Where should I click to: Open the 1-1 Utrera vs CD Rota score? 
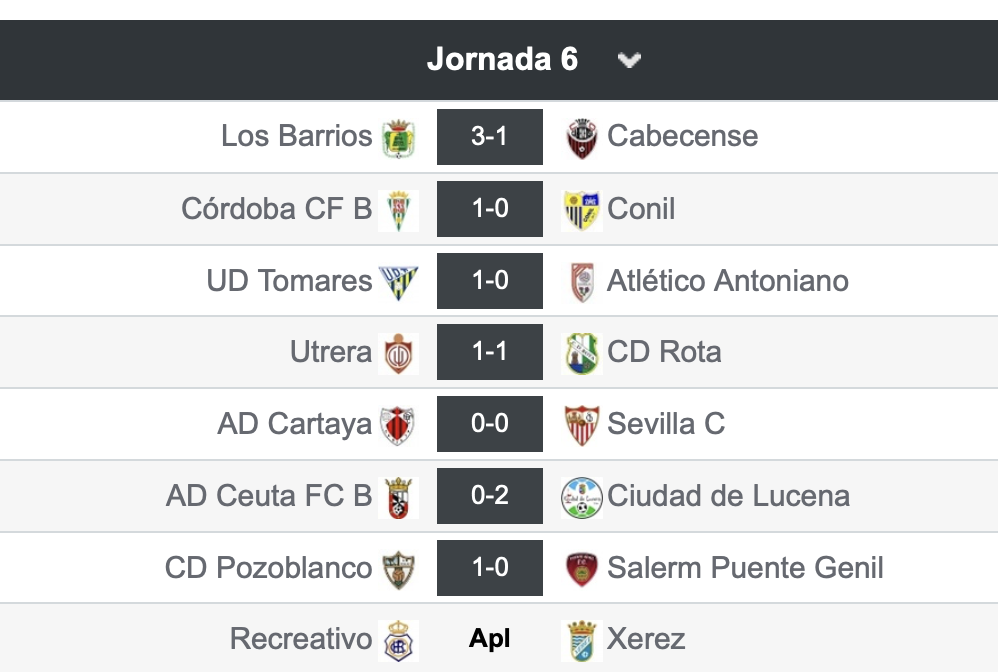(489, 352)
